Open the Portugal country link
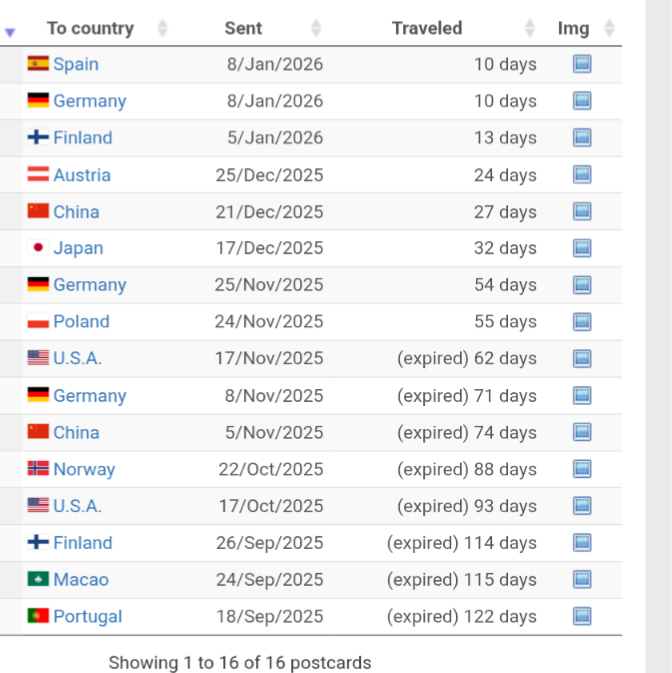Image resolution: width=672 pixels, height=673 pixels. (x=88, y=616)
